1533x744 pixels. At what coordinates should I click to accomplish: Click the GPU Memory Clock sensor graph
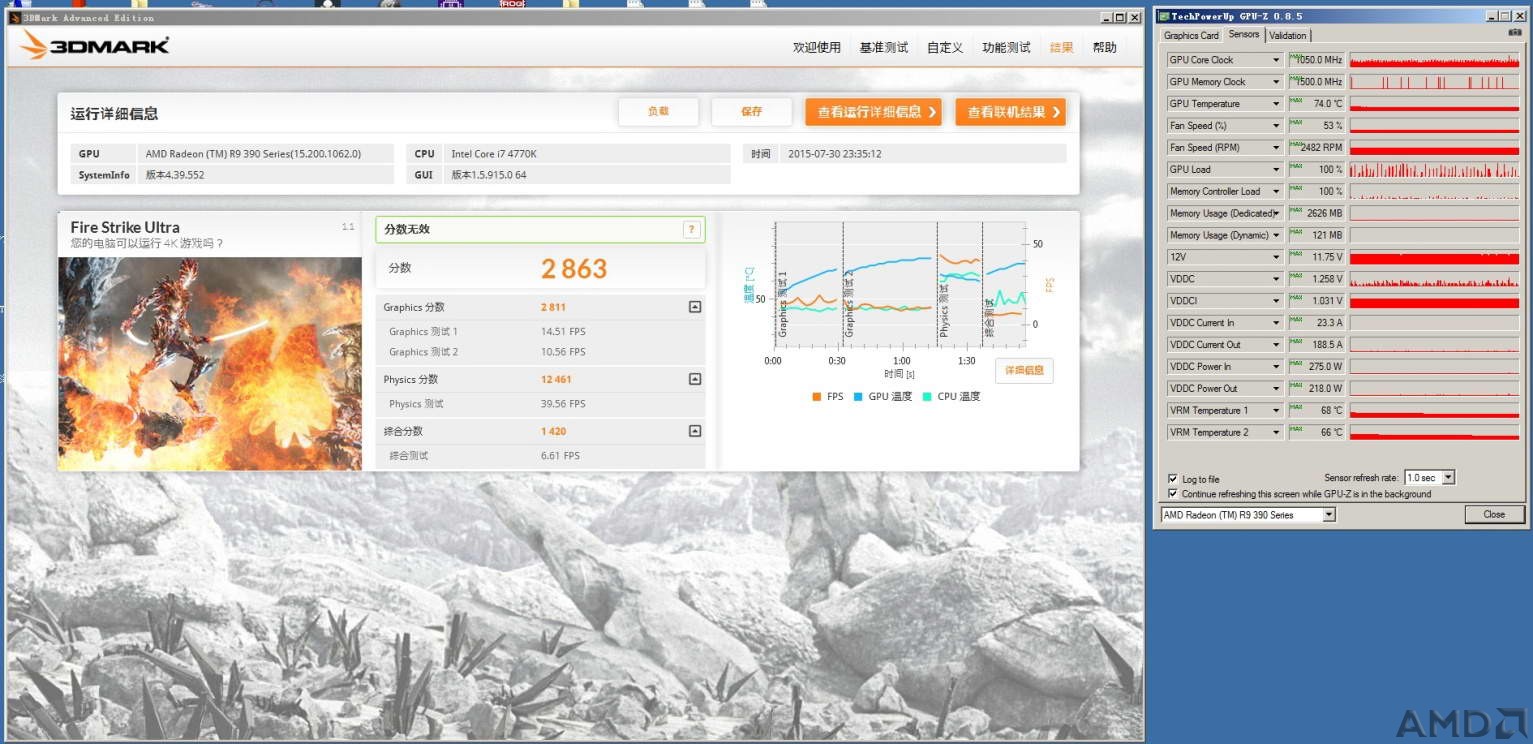point(1434,82)
